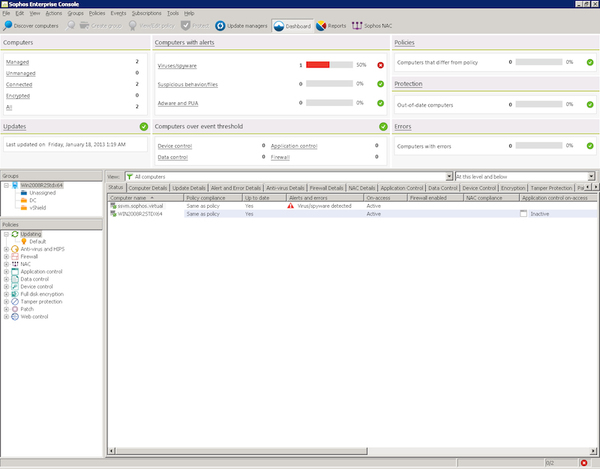Click the Unmanaged computers link
The width and height of the screenshot is (600, 469).
[x=21, y=73]
